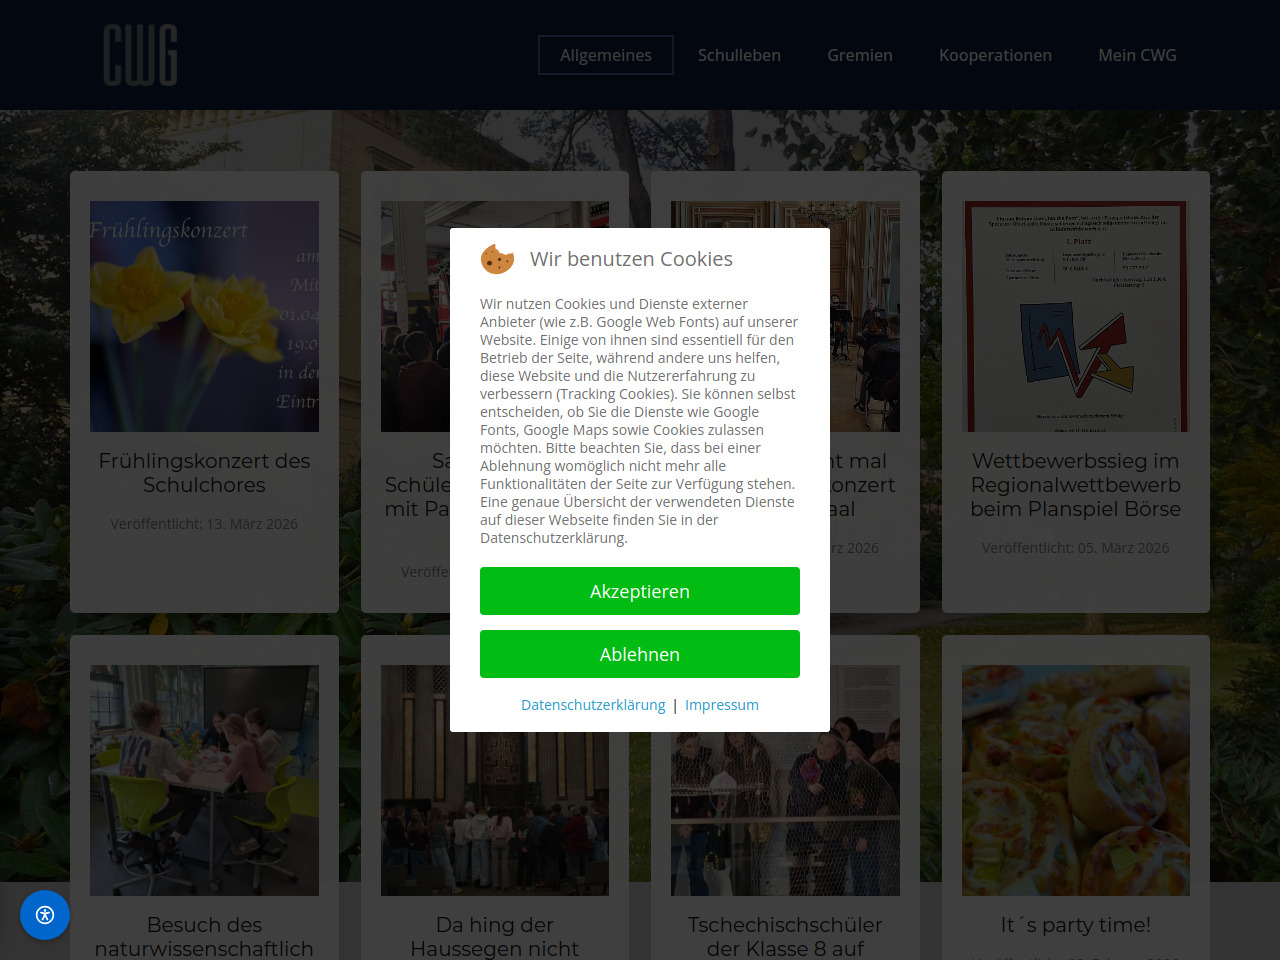
Task: Accept cookies with Akzeptieren button
Action: pos(640,591)
